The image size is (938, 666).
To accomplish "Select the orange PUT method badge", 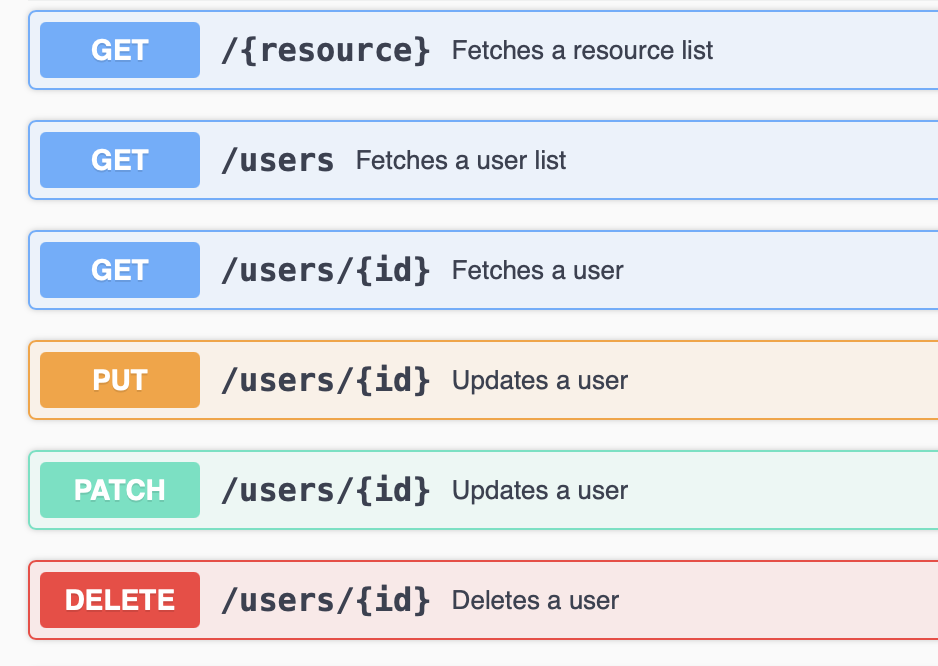I will click(x=119, y=380).
